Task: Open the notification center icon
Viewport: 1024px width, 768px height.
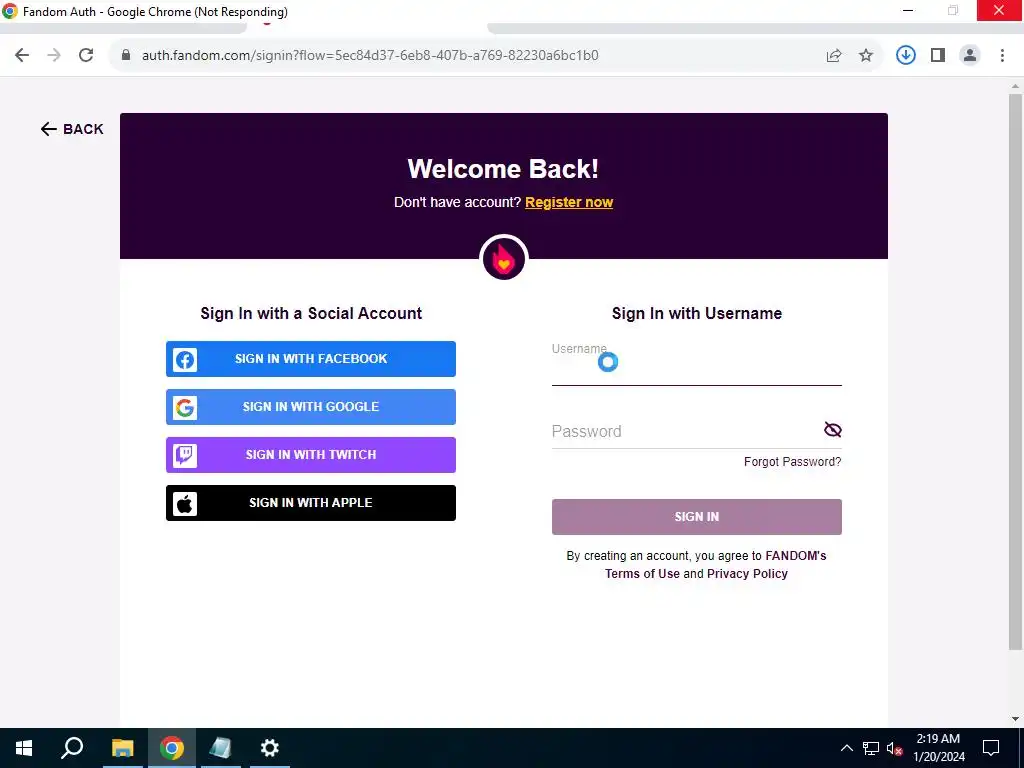Action: click(991, 748)
